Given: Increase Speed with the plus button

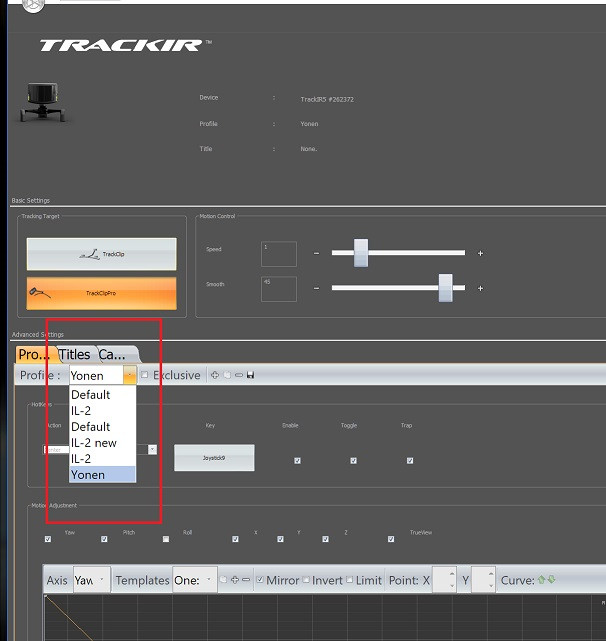Looking at the screenshot, I should pyautogui.click(x=480, y=253).
